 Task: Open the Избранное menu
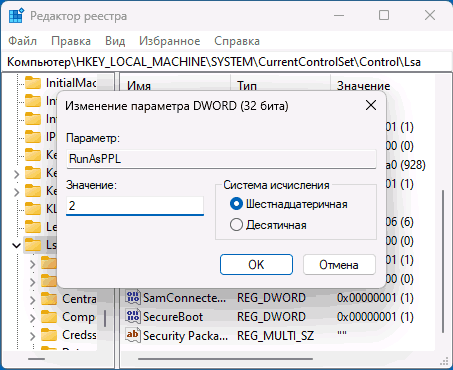tap(170, 41)
